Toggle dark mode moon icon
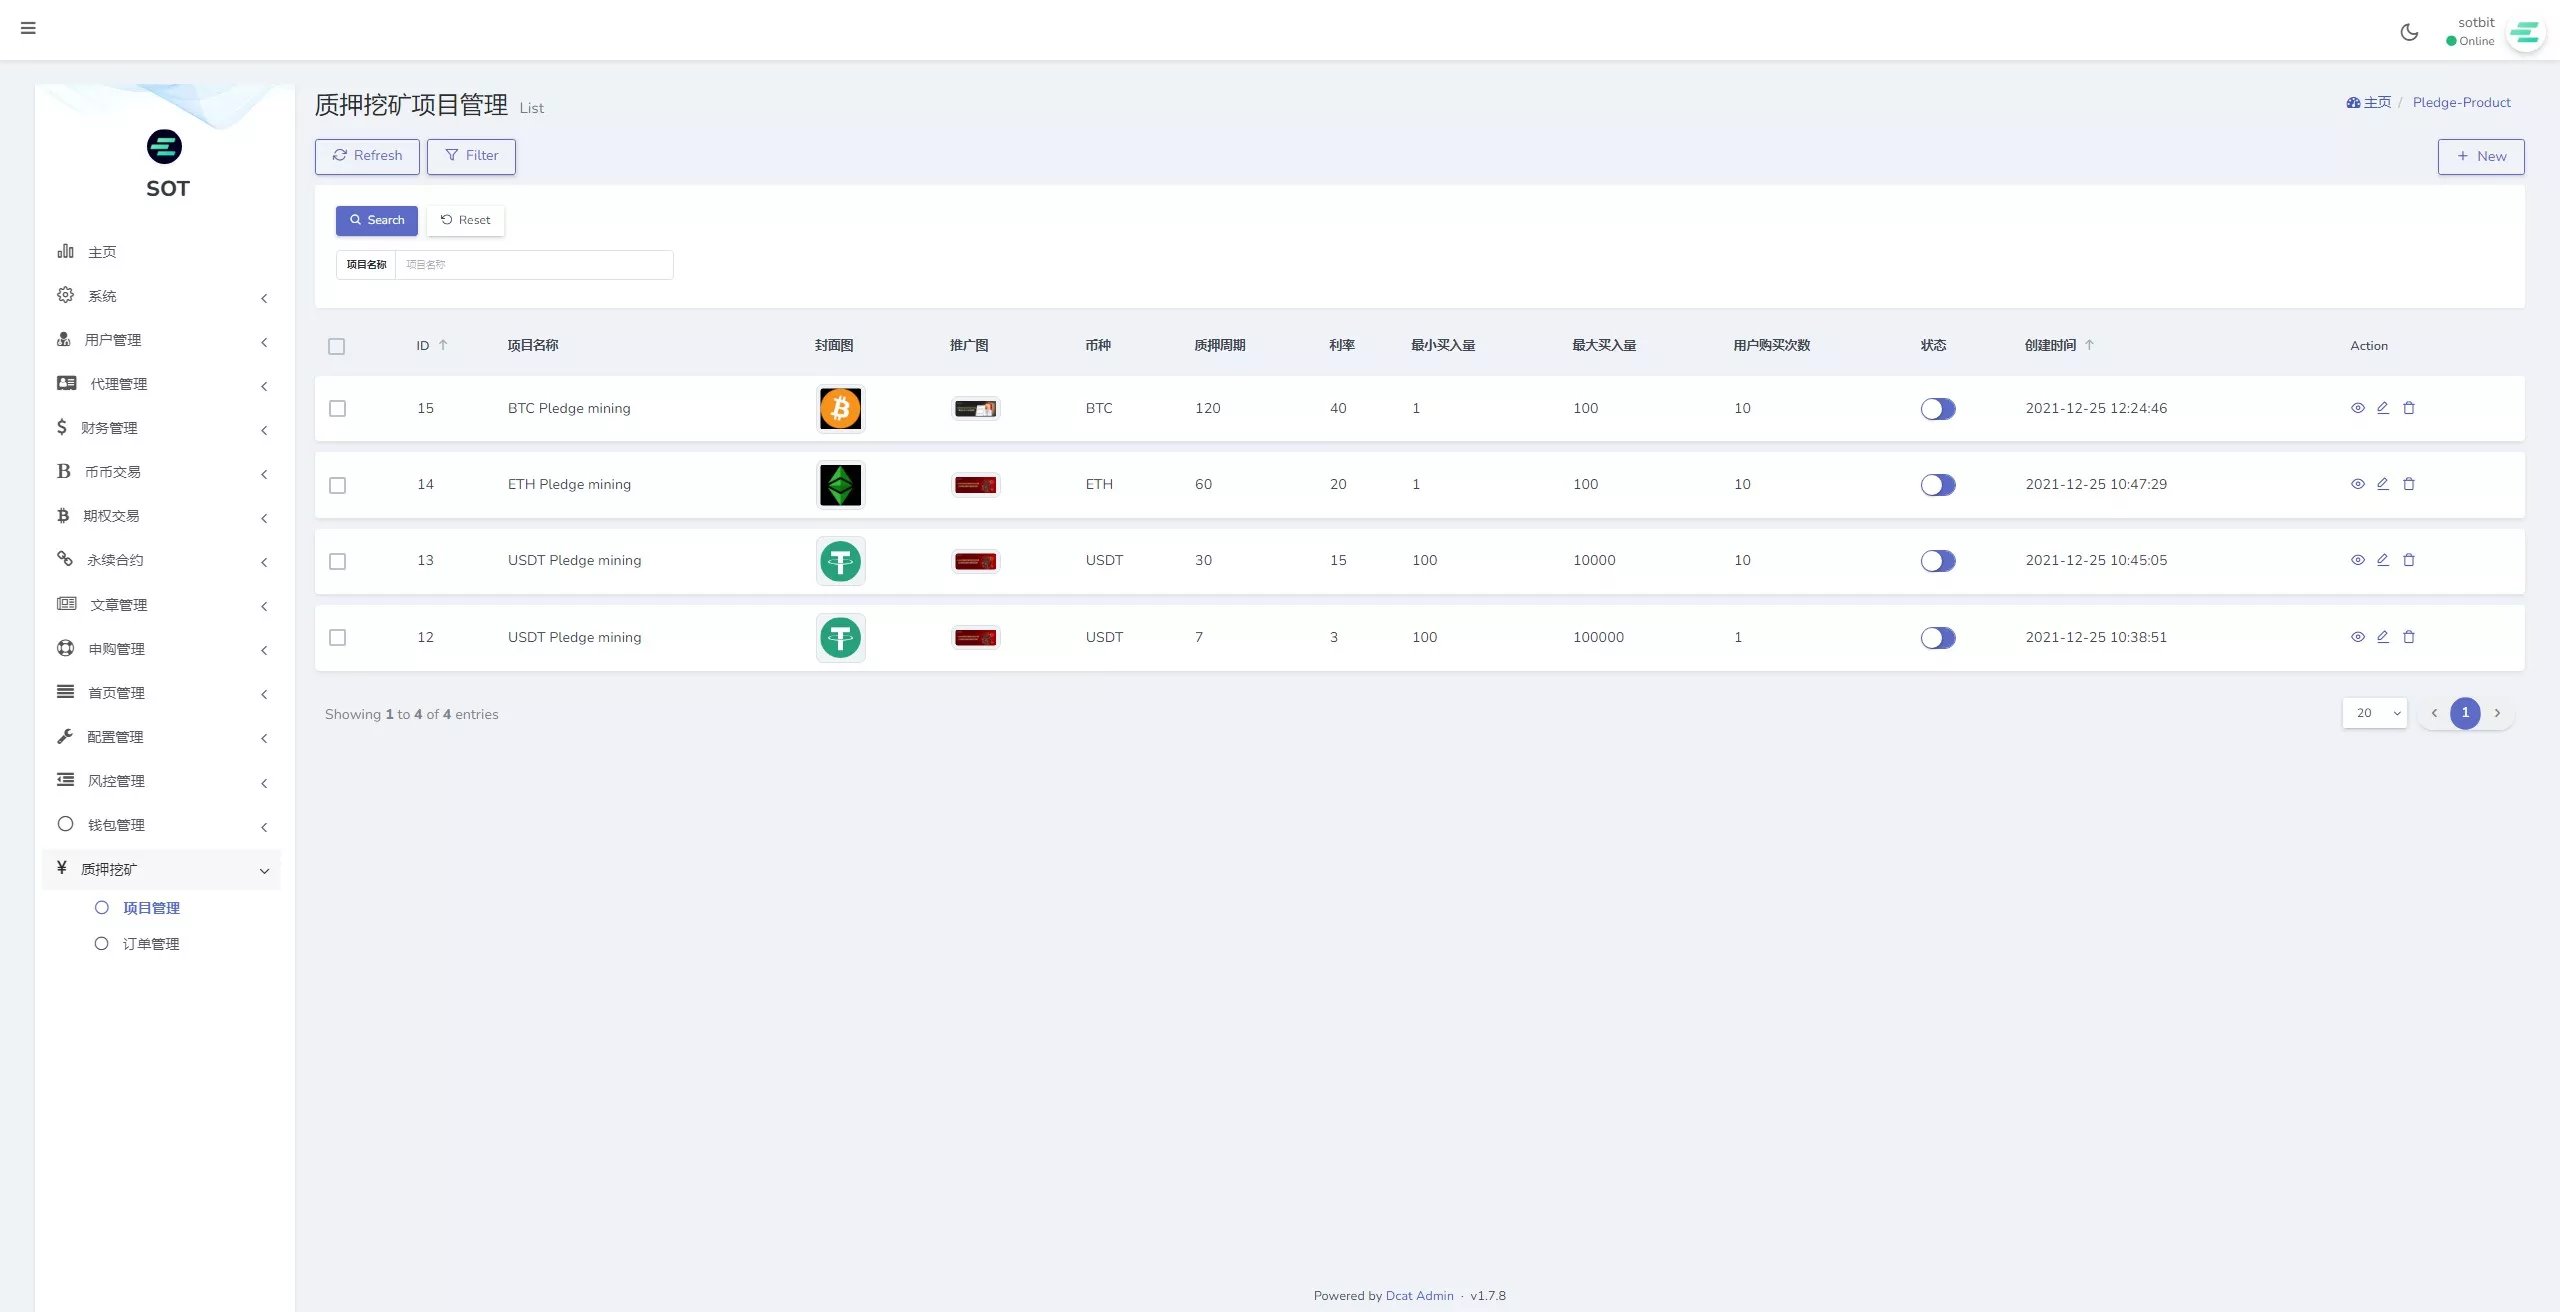Viewport: 2560px width, 1312px height. (x=2409, y=32)
